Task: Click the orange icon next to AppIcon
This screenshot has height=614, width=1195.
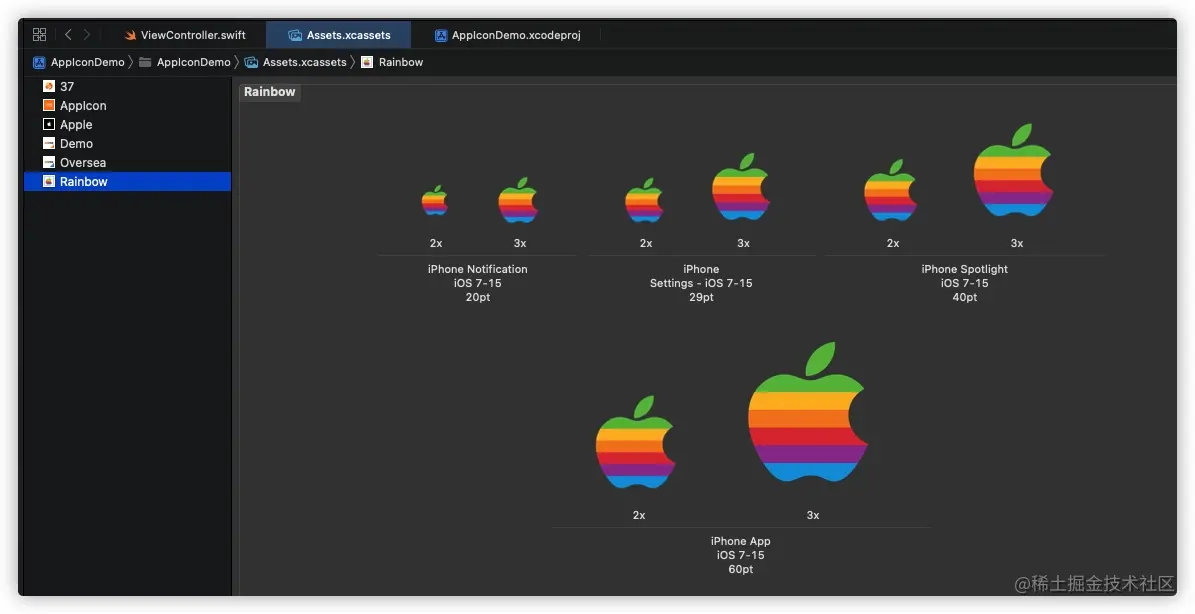Action: click(49, 105)
